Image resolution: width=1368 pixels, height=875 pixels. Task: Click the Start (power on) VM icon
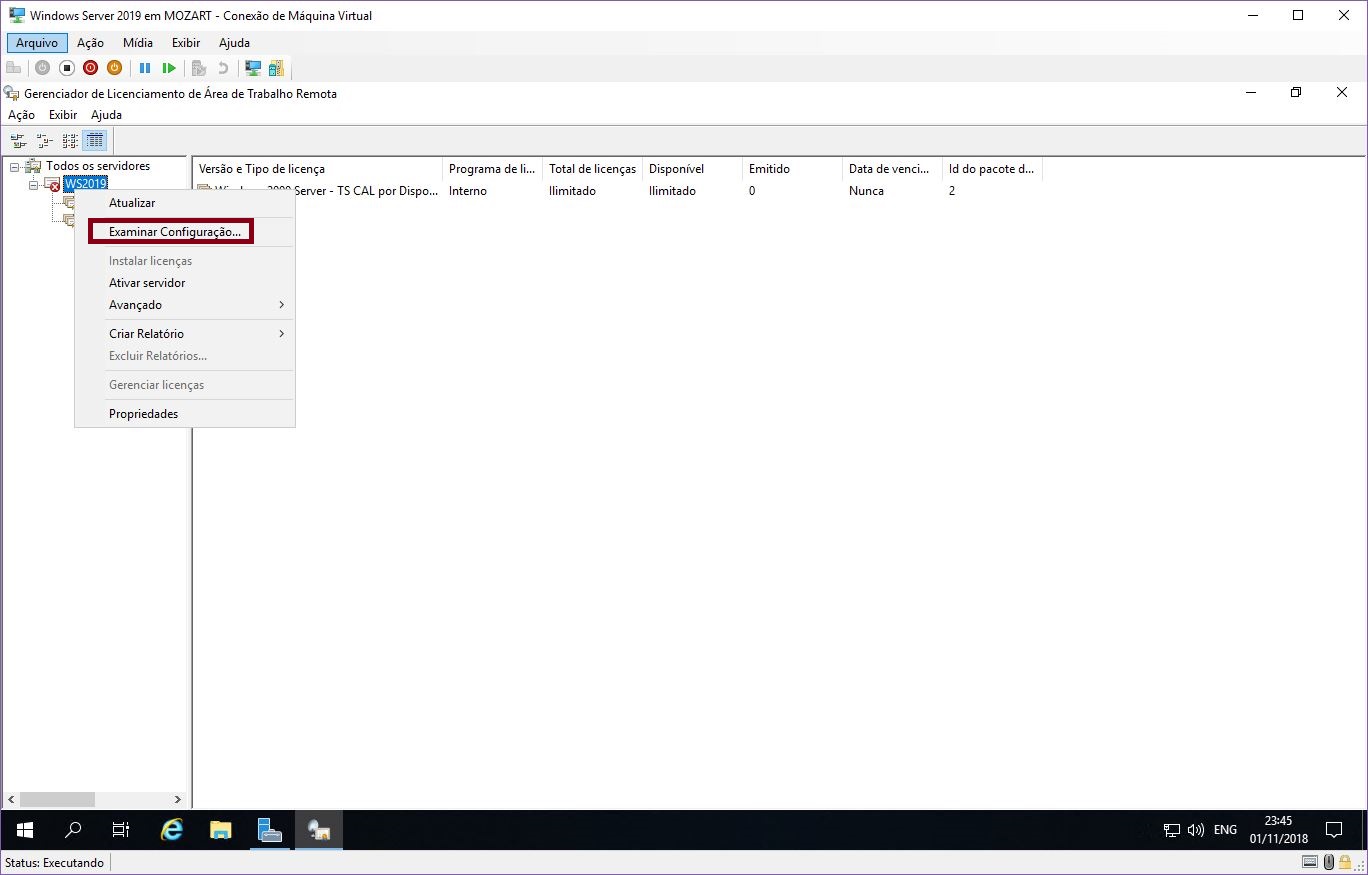[42, 68]
